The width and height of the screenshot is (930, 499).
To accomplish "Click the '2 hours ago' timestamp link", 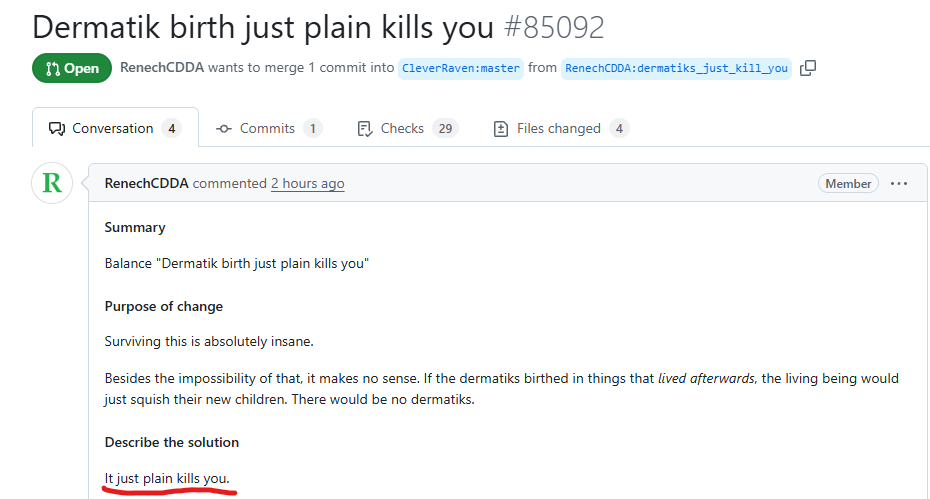I will [x=308, y=184].
